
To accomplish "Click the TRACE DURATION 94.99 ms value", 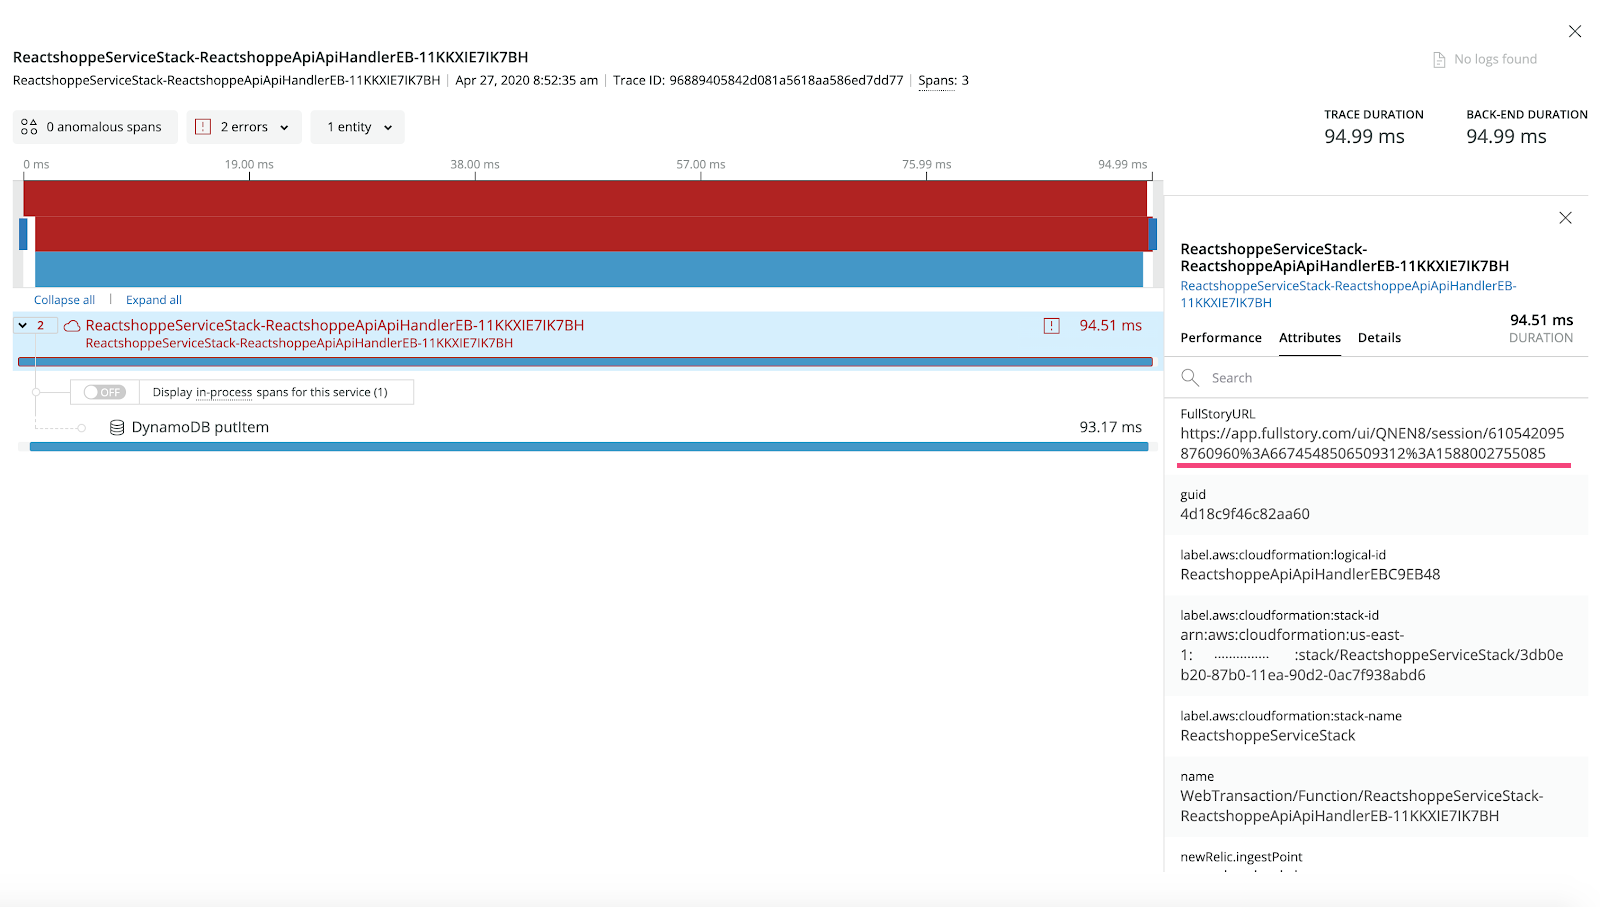I will [x=1364, y=137].
